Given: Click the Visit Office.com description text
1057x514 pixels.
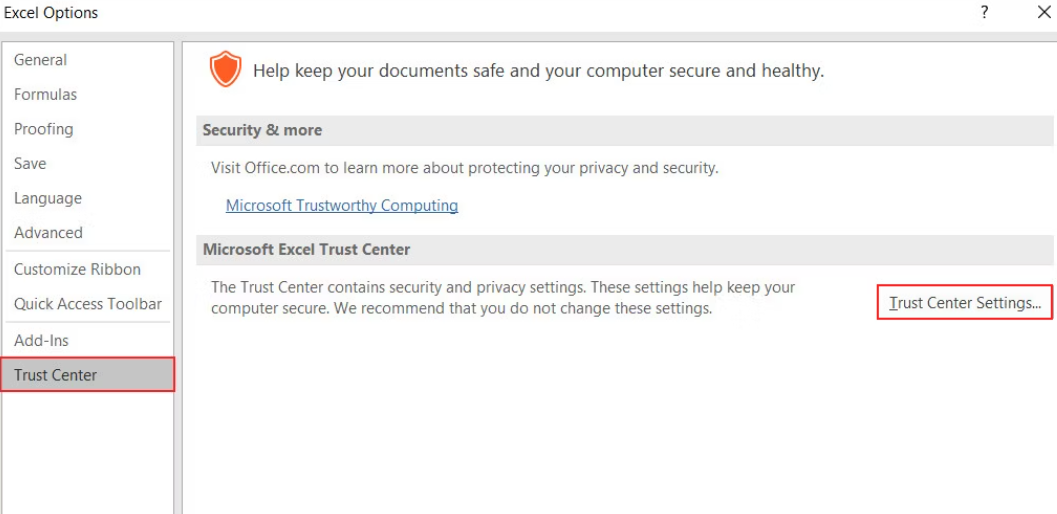Looking at the screenshot, I should (464, 168).
